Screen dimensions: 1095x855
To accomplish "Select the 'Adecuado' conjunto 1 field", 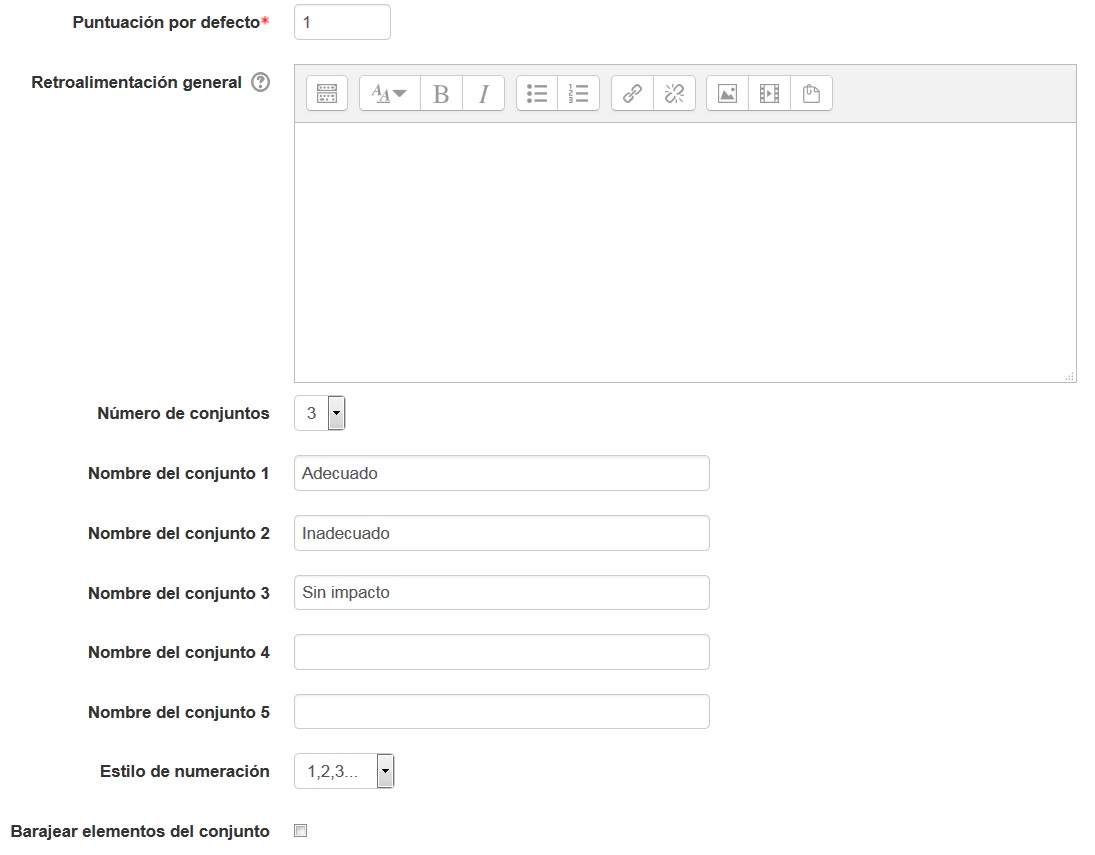I will coord(501,473).
